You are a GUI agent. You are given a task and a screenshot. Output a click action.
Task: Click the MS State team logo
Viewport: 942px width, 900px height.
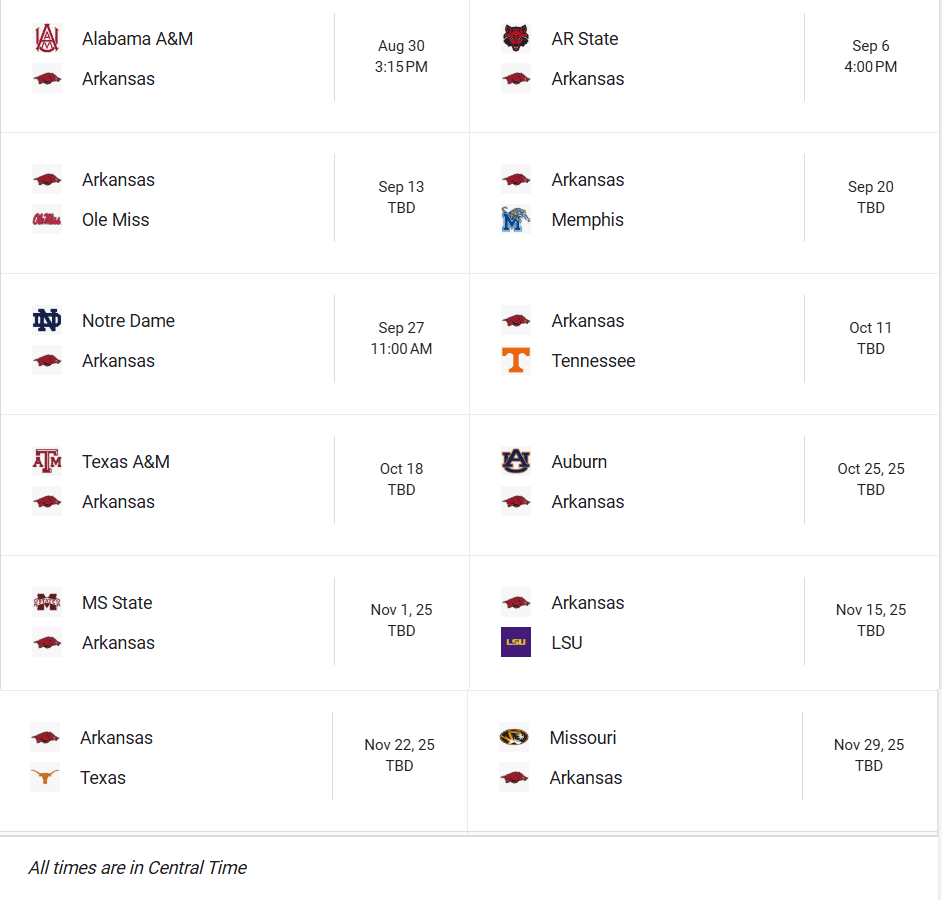47,603
